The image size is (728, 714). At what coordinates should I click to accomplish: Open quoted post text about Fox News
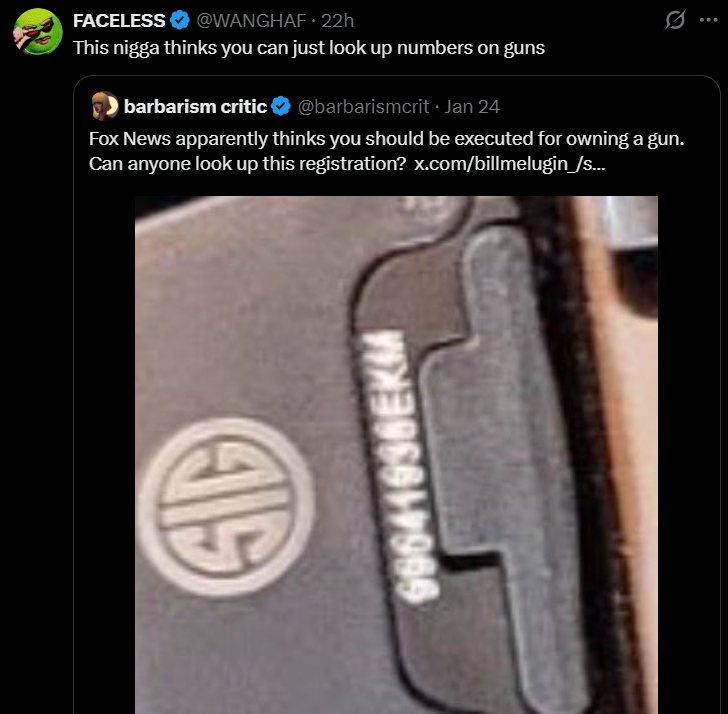point(386,151)
